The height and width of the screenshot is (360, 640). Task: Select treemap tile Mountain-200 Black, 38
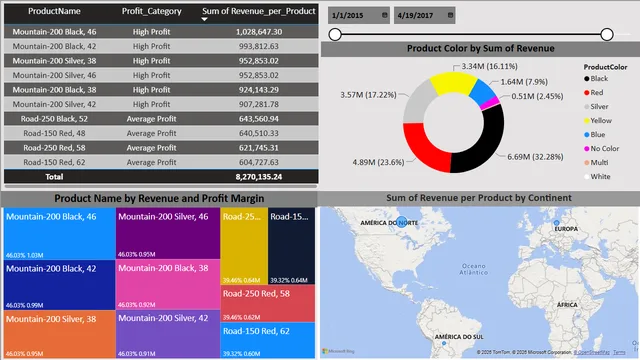168,284
